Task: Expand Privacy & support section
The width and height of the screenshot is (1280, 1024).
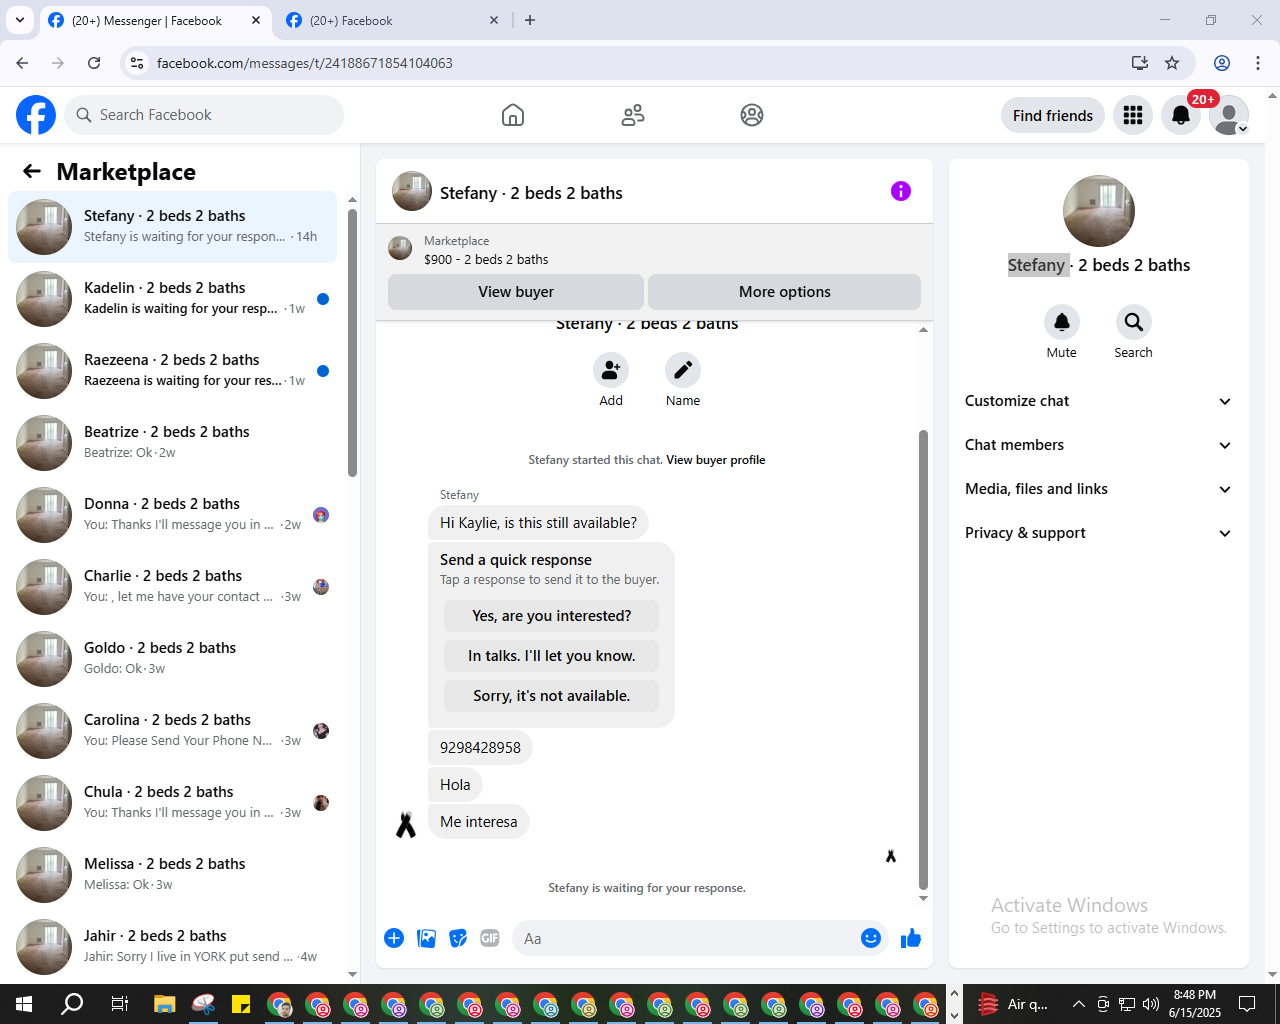Action: coord(1098,533)
